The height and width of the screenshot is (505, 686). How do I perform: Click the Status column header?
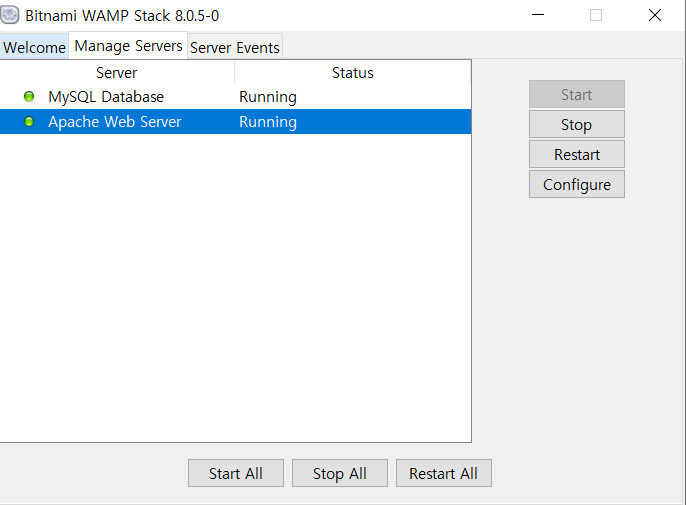pos(353,72)
